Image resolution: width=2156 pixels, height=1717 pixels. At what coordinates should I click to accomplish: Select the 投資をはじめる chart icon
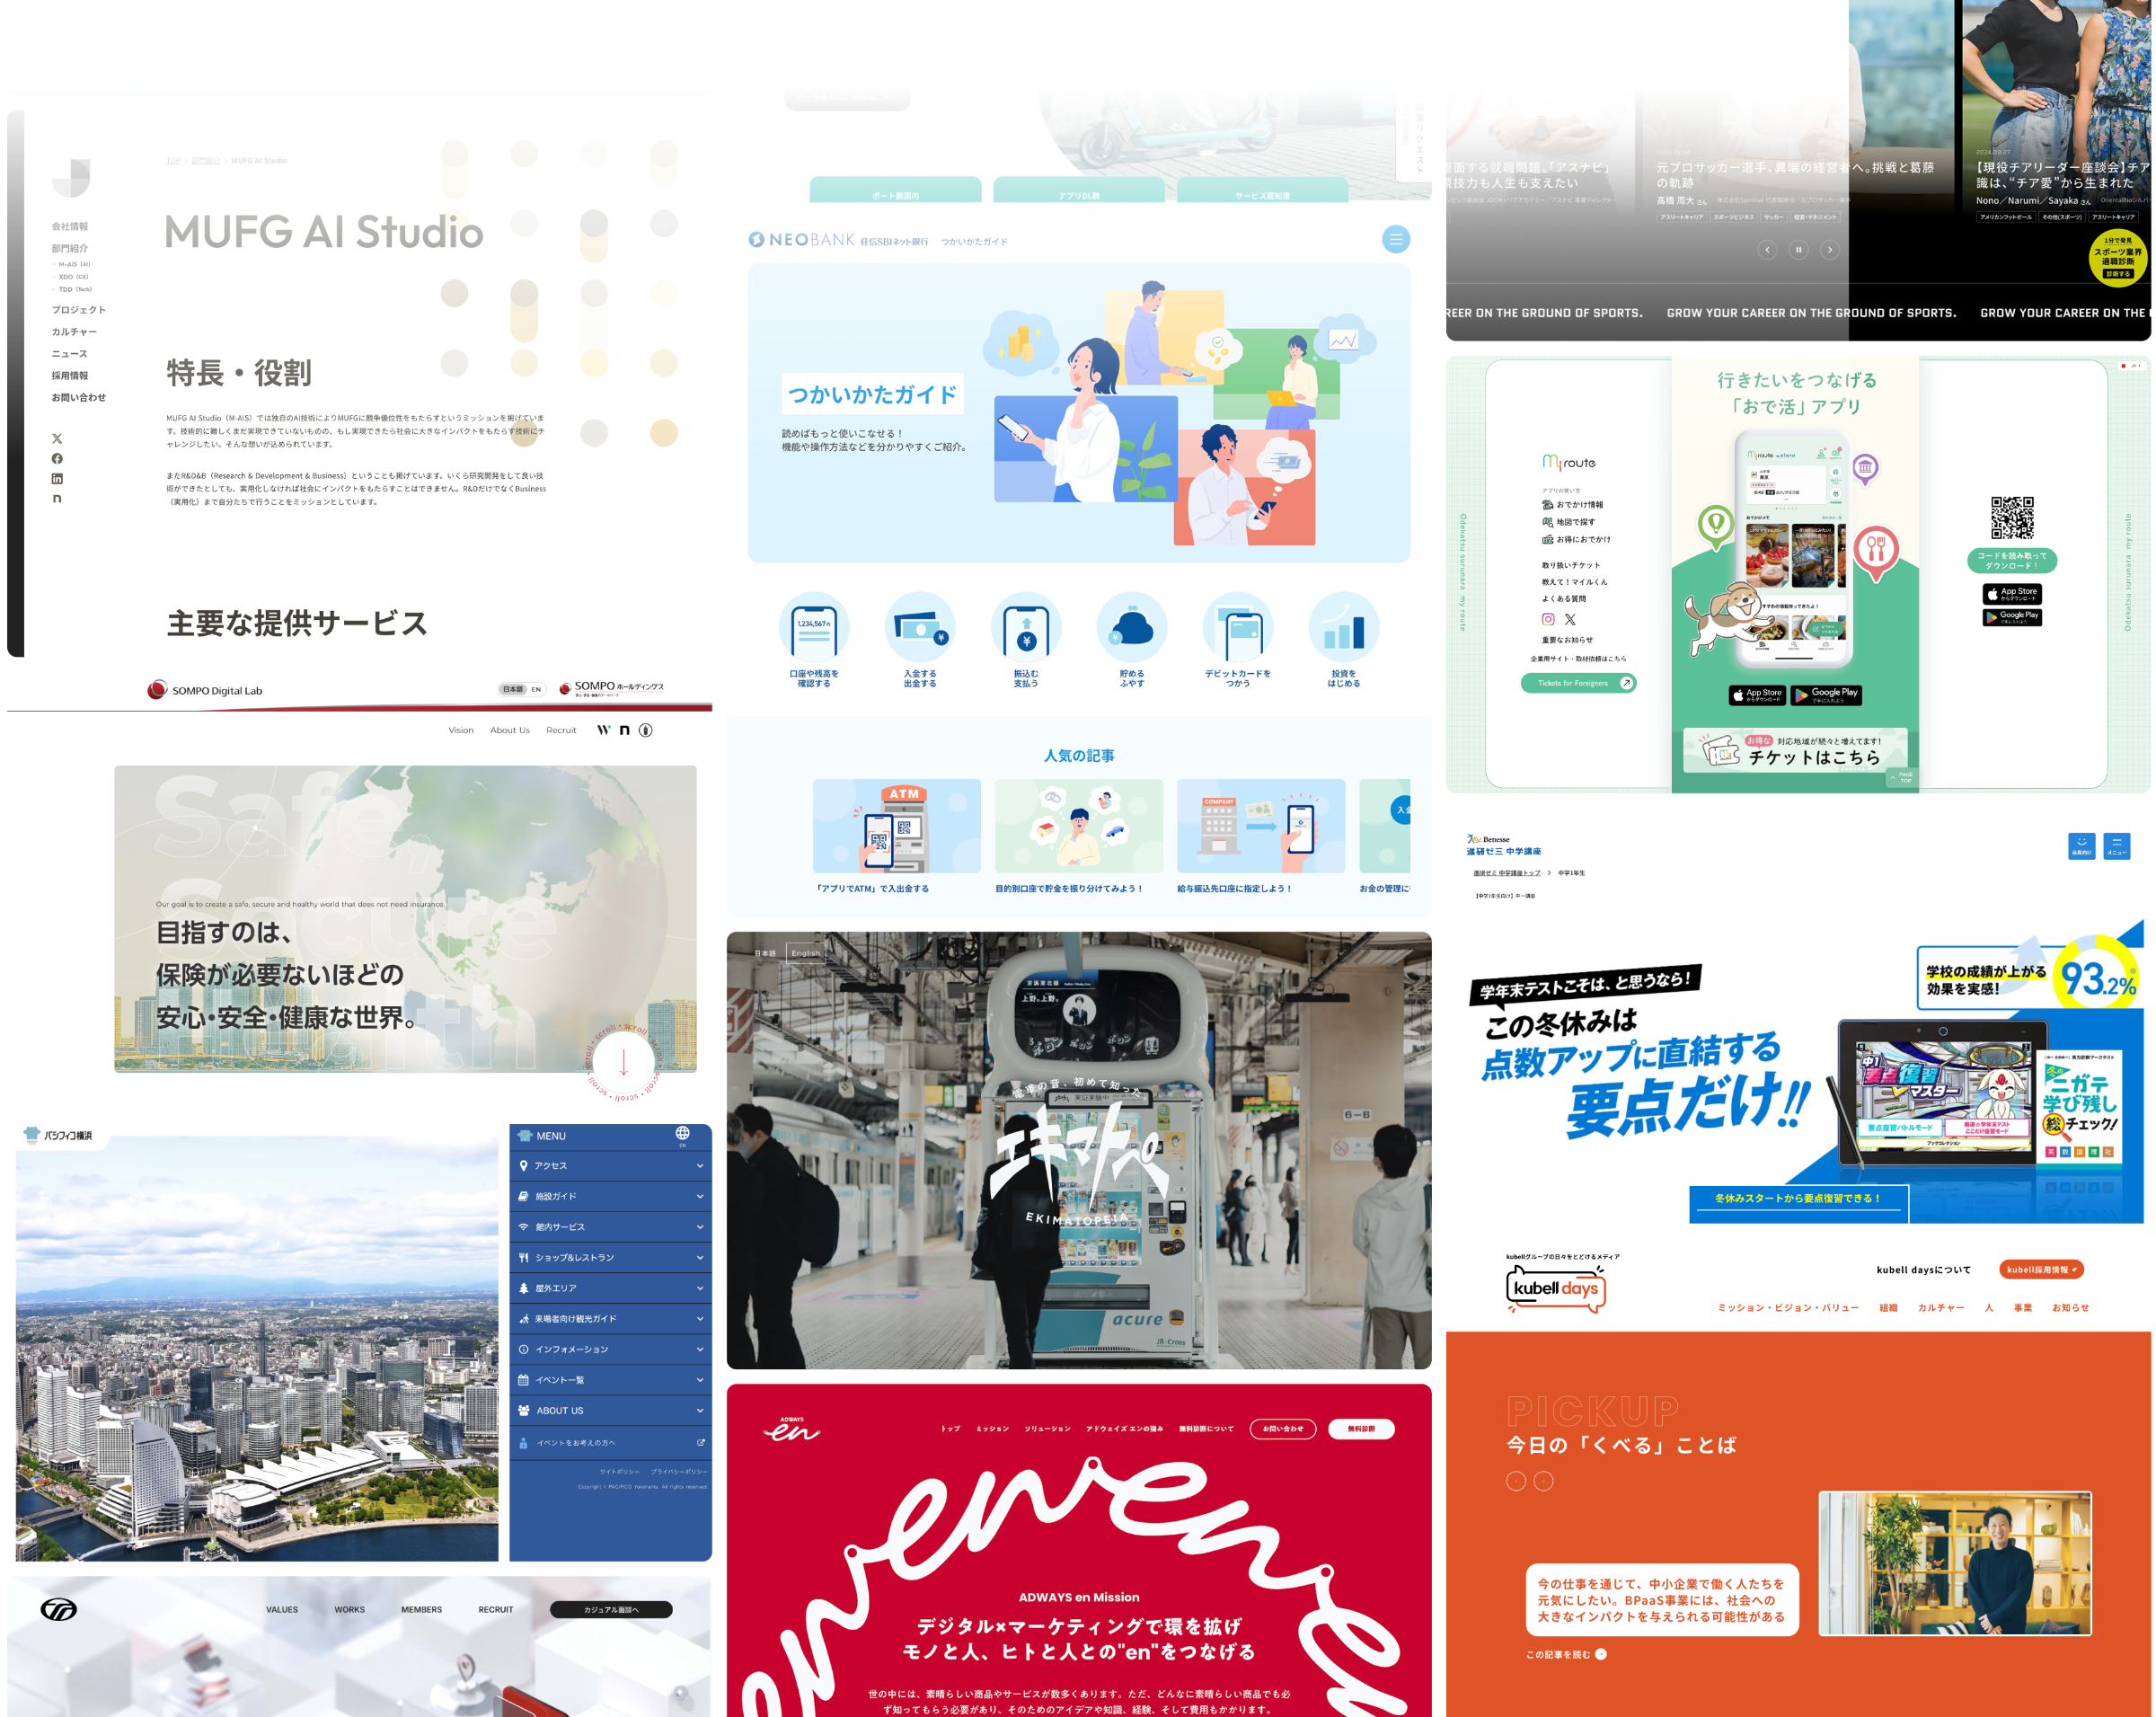(x=1344, y=629)
